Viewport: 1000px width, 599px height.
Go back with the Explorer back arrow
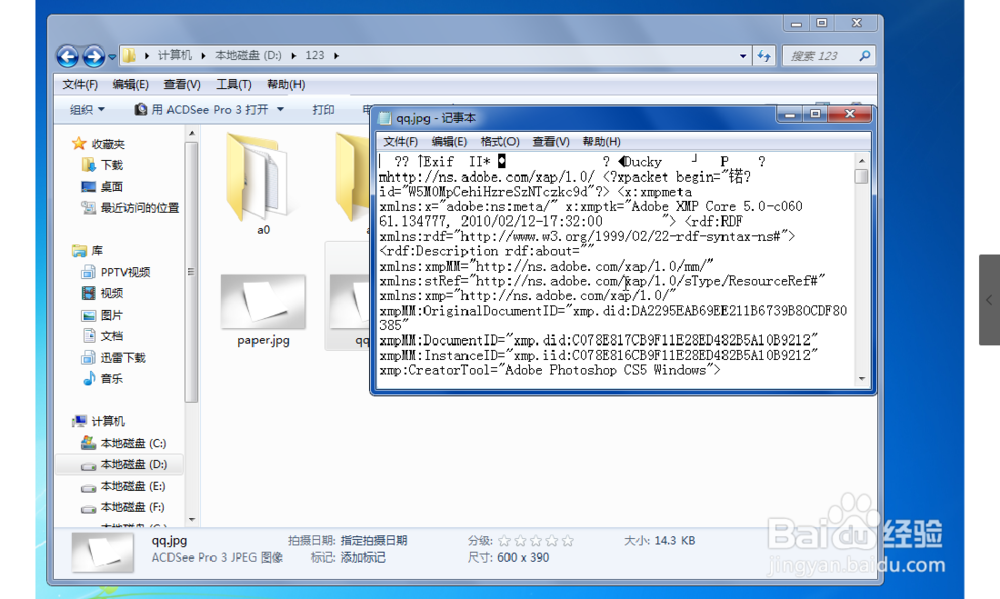(x=68, y=56)
